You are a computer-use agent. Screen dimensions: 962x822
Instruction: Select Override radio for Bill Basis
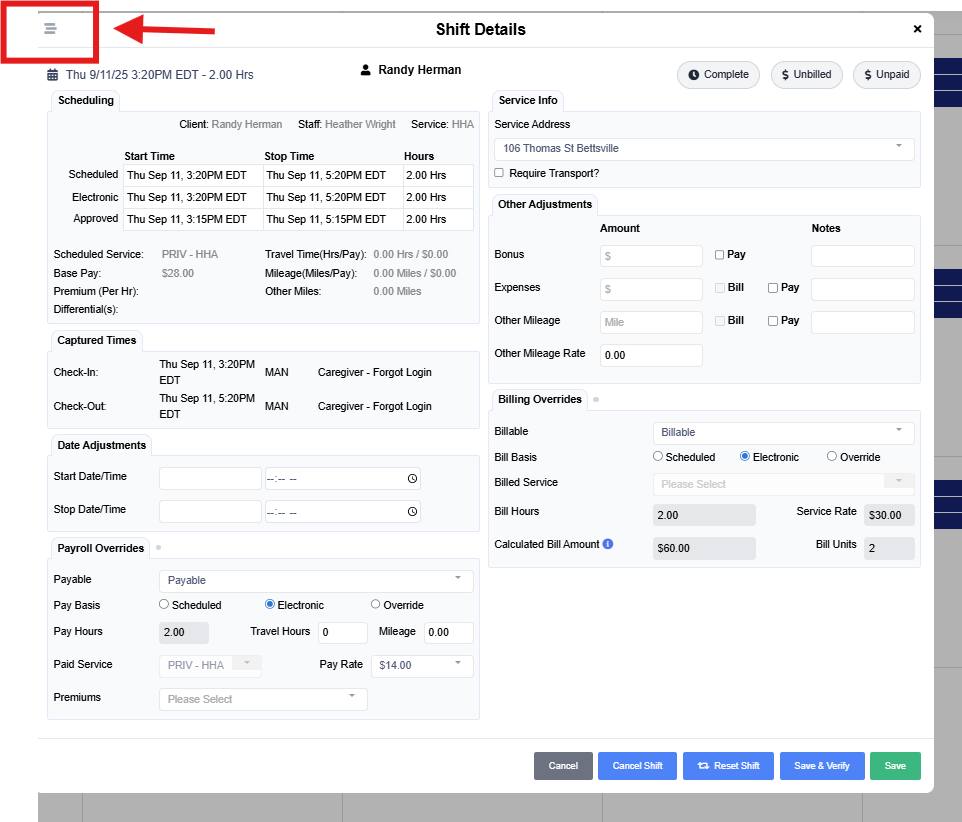point(832,457)
